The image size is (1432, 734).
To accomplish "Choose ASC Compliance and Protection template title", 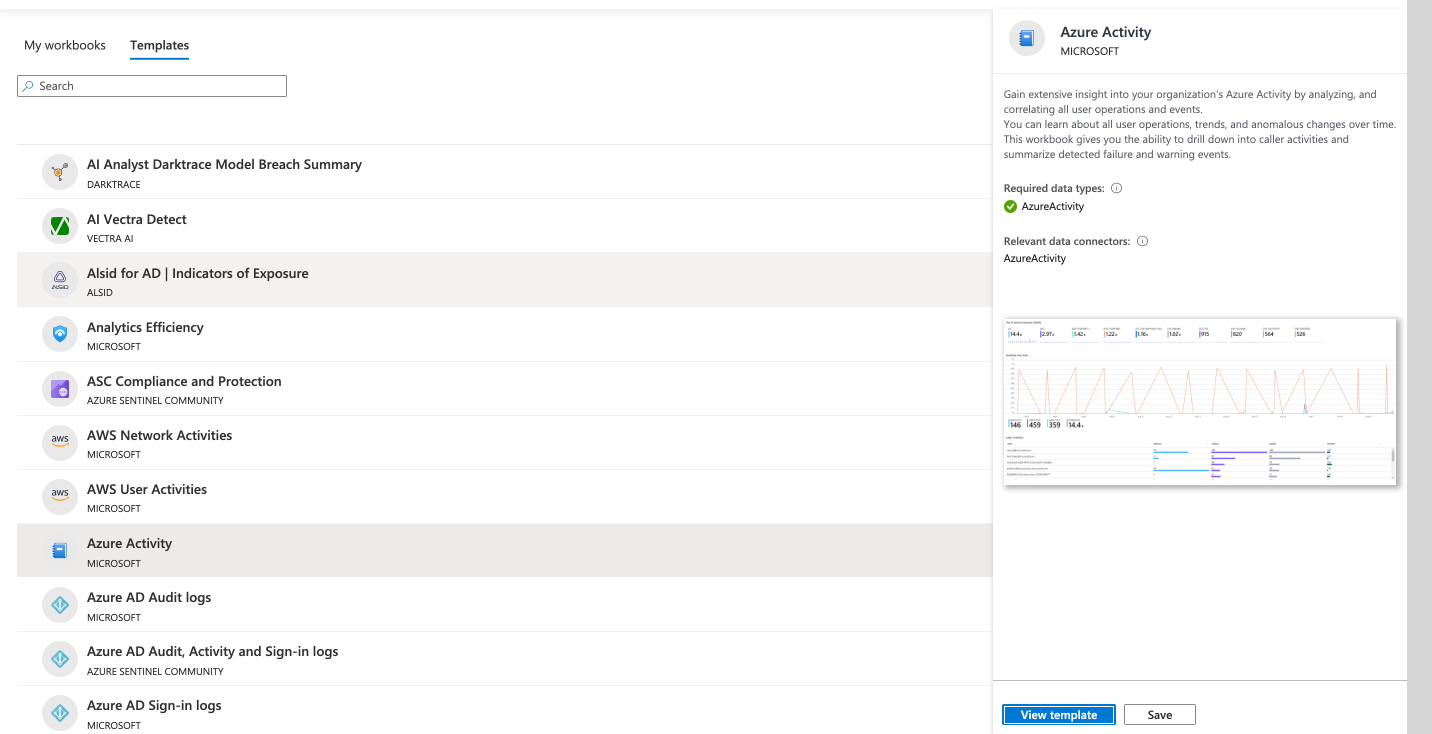I will click(184, 381).
